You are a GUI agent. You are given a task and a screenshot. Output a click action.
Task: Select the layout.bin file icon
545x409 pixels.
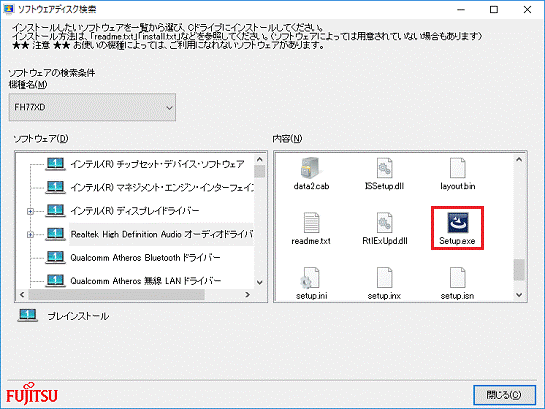[x=457, y=168]
